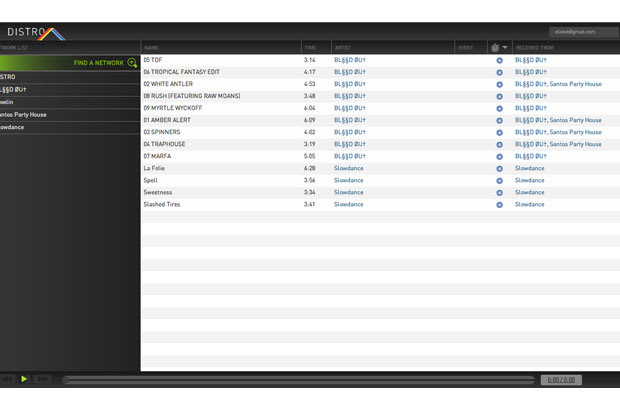Select the track 06 Tropical Fantasy Edit
620x400 pixels.
[181, 72]
